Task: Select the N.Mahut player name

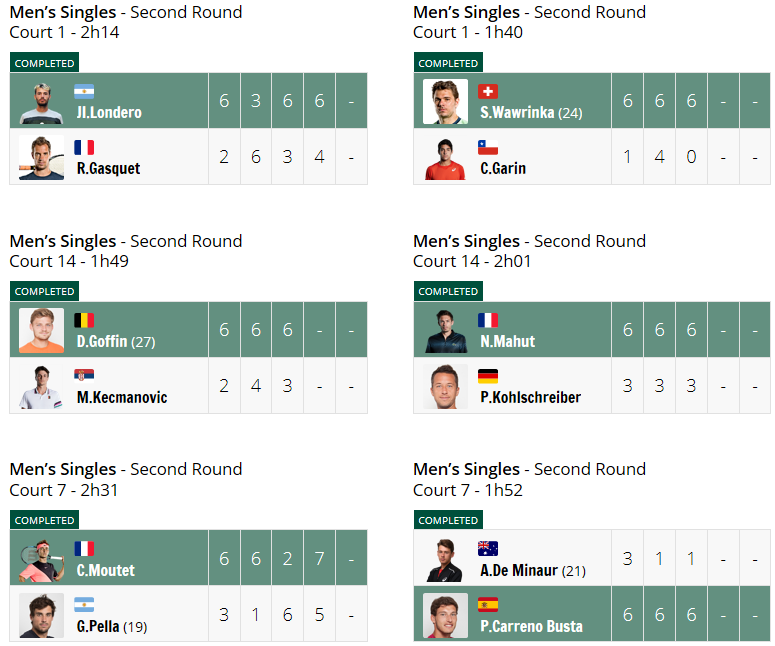Action: point(508,342)
